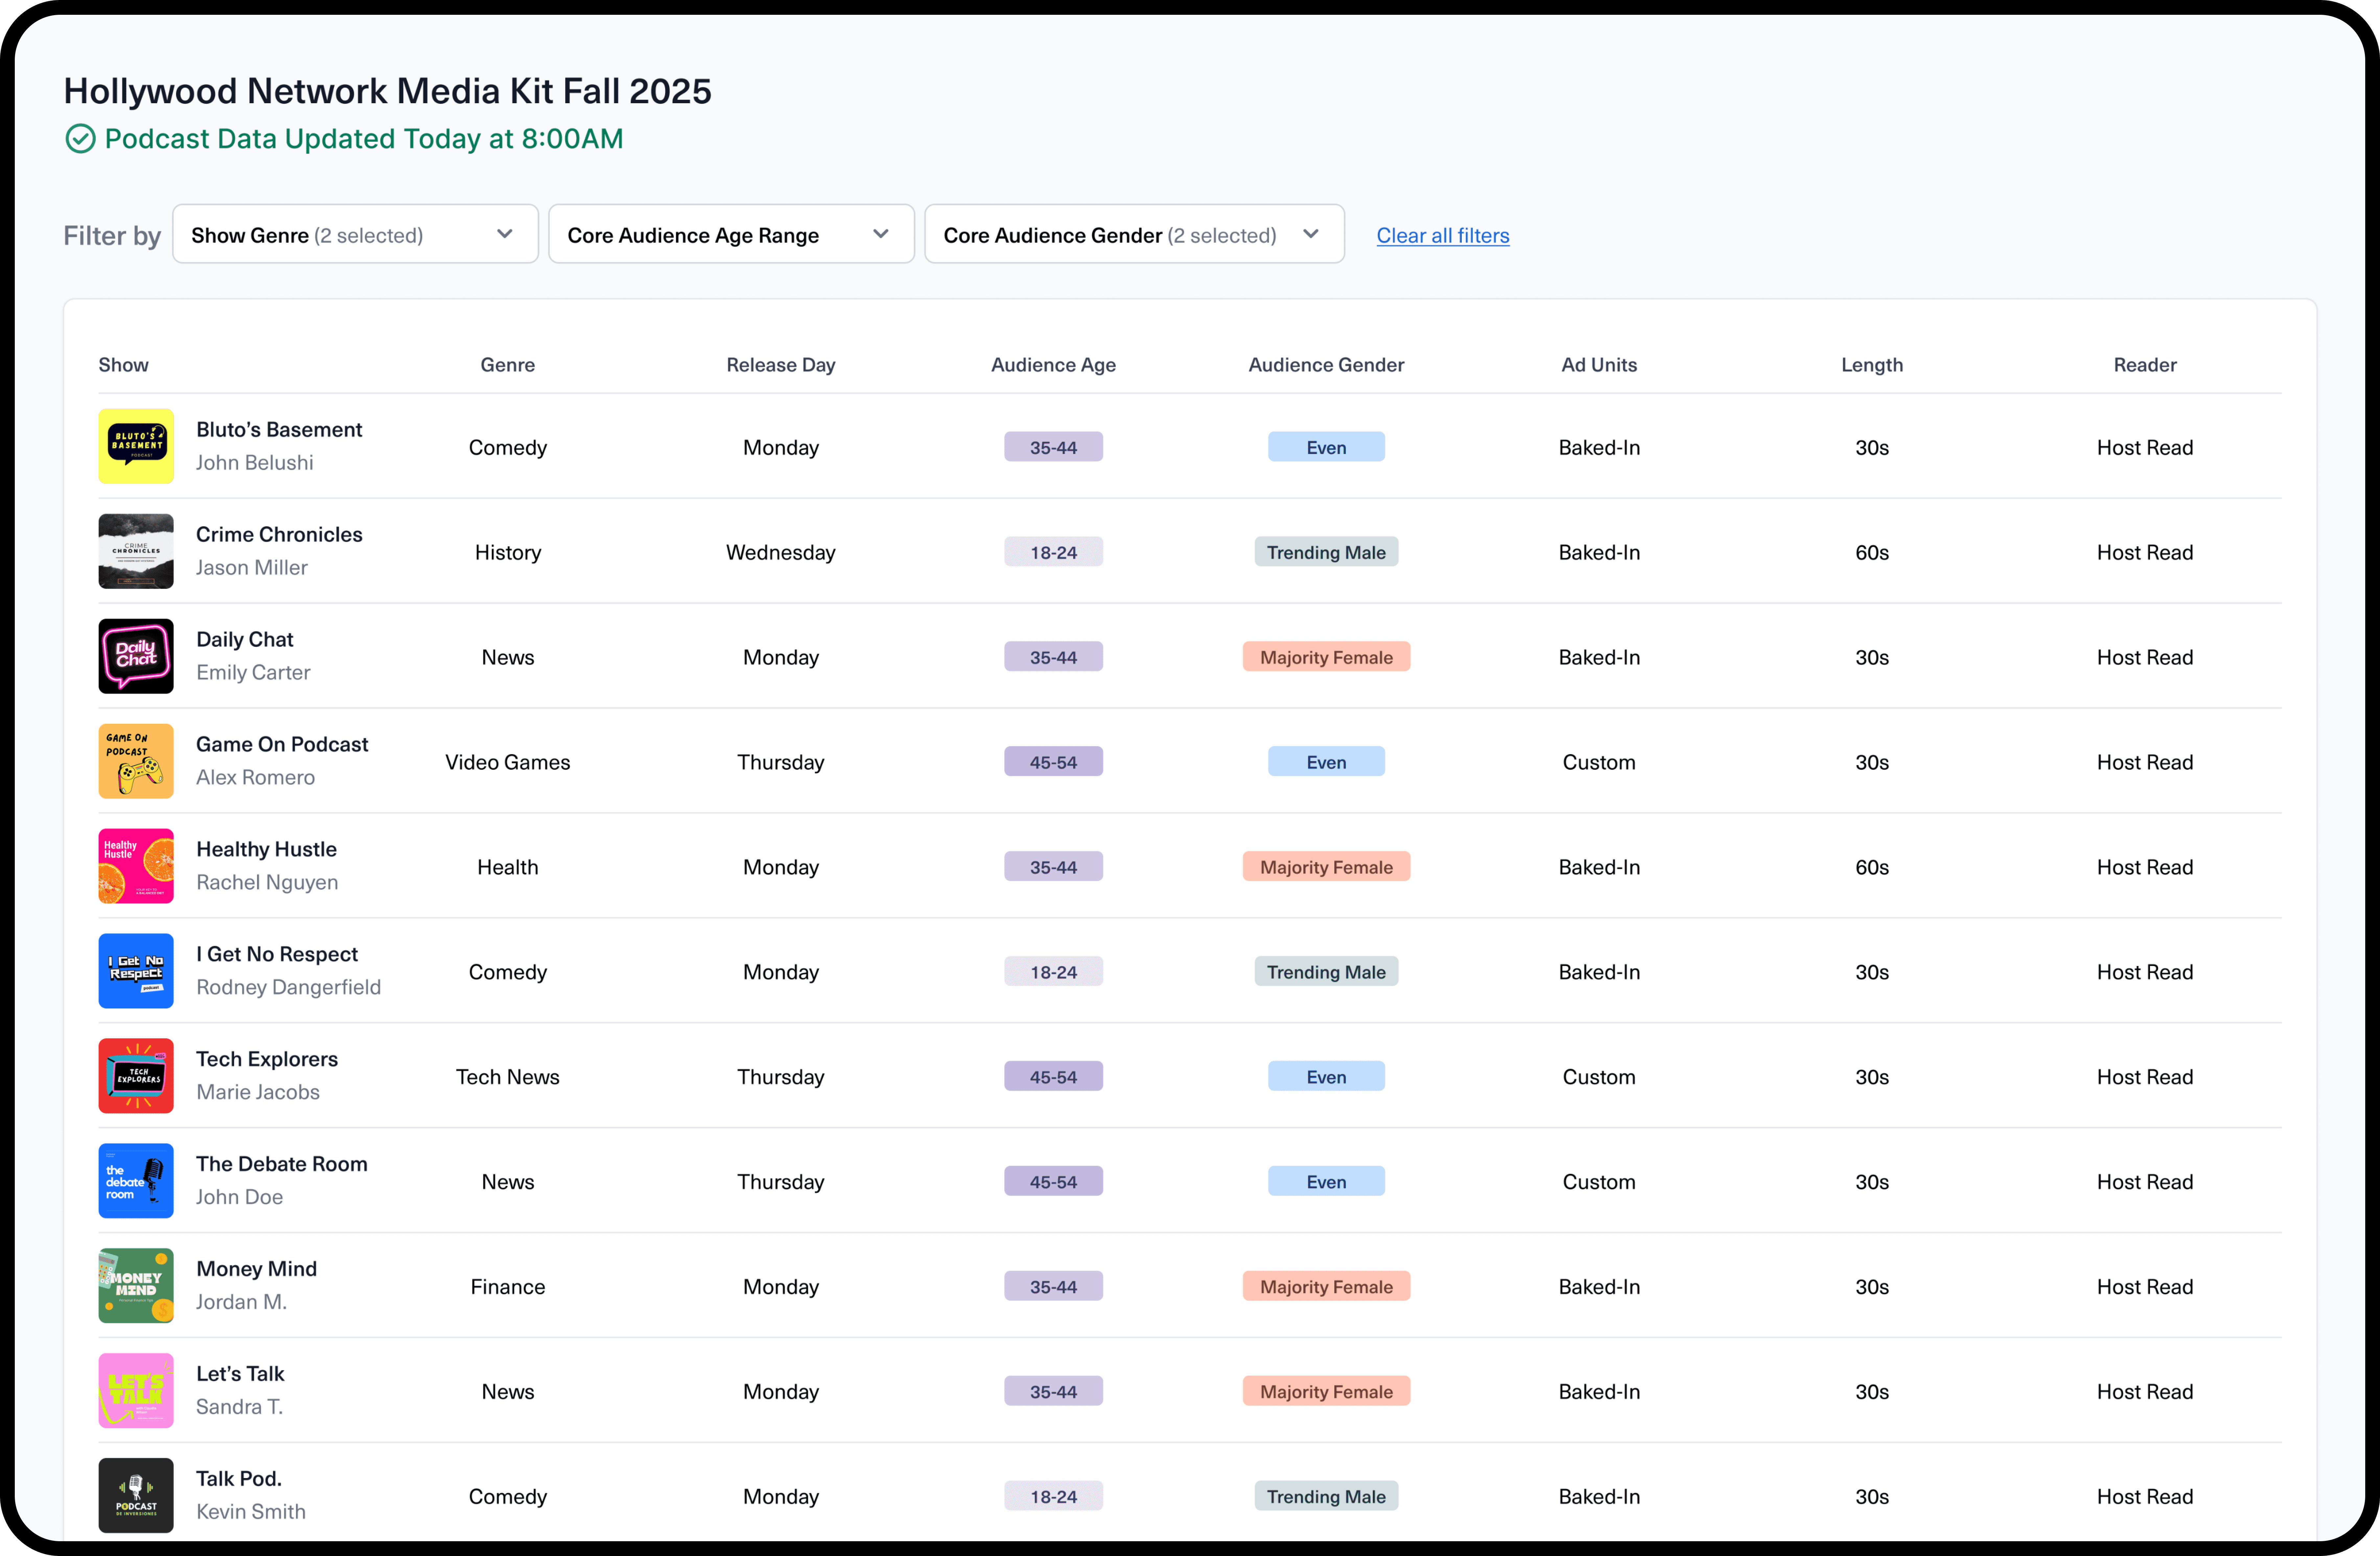Sort by the Show column header
This screenshot has height=1556, width=2380.
tap(123, 365)
